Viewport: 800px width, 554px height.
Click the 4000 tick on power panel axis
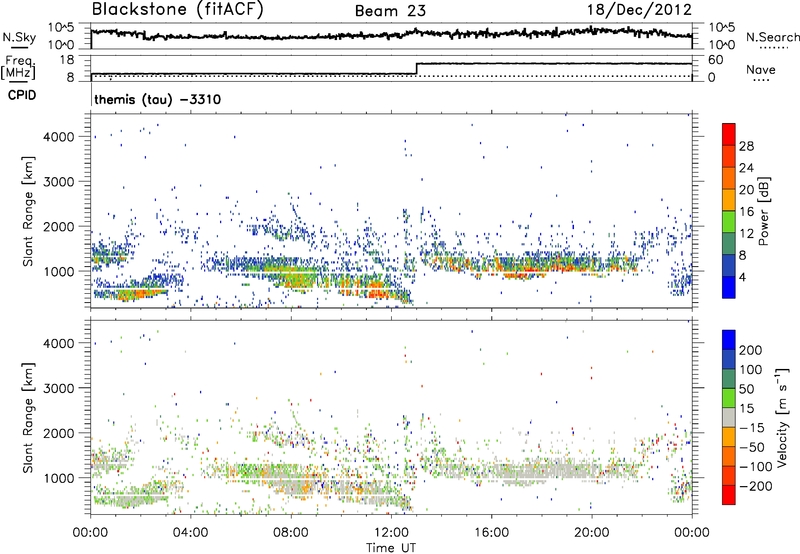pos(59,137)
